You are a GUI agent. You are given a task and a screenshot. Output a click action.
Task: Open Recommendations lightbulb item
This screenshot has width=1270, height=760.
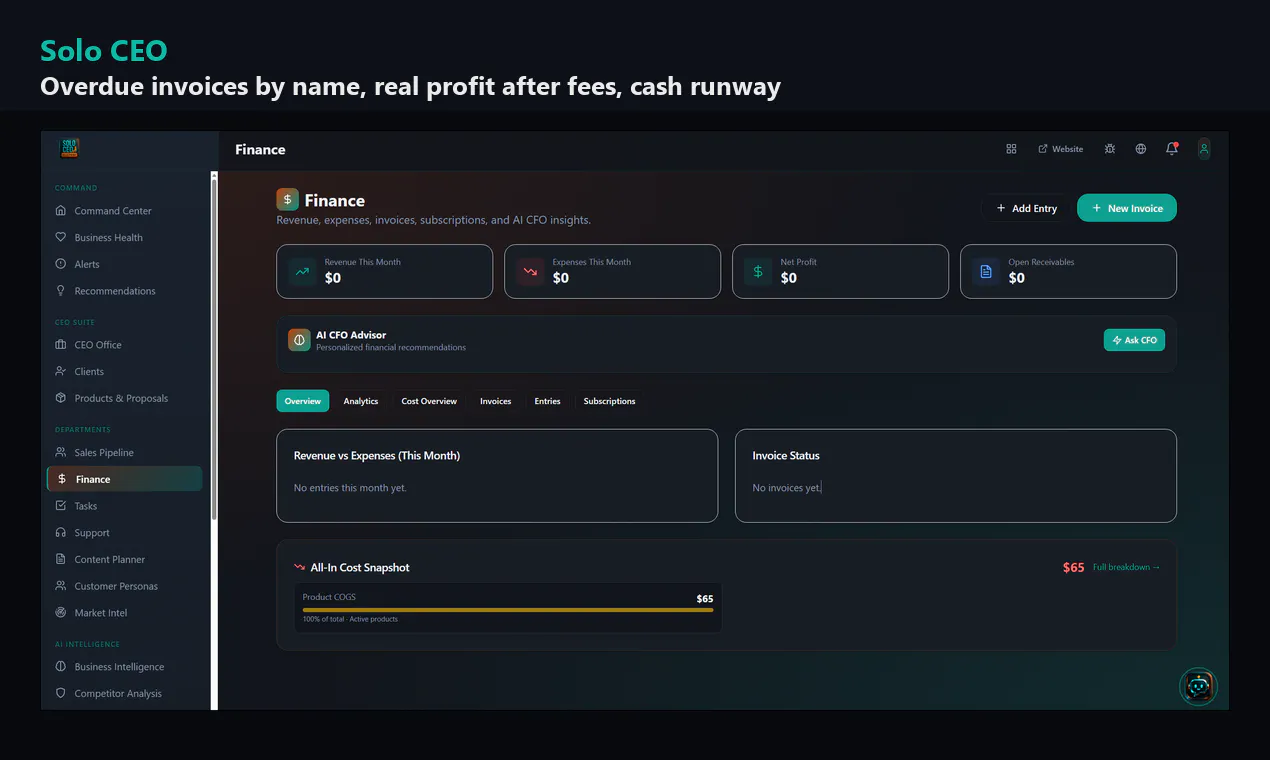(x=124, y=291)
